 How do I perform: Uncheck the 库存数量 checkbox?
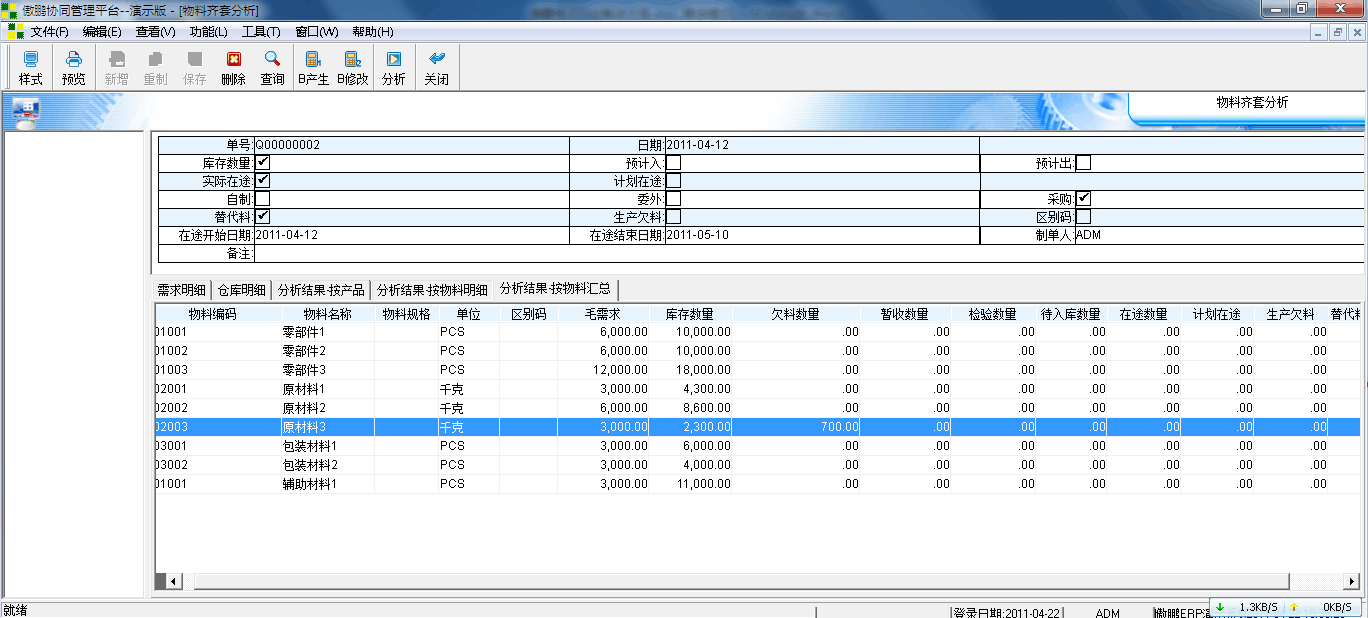(x=264, y=162)
